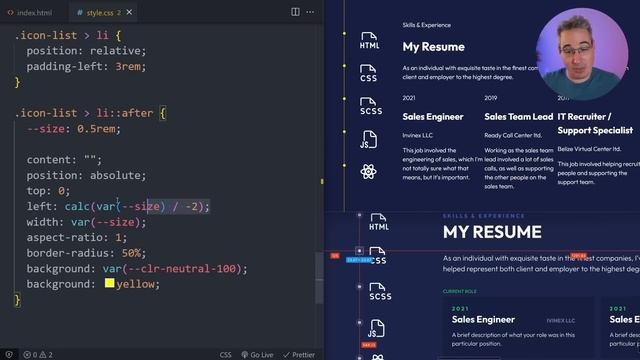Click the 'padding-left: 3rem;' code line
The image size is (640, 360).
pyautogui.click(x=86, y=67)
